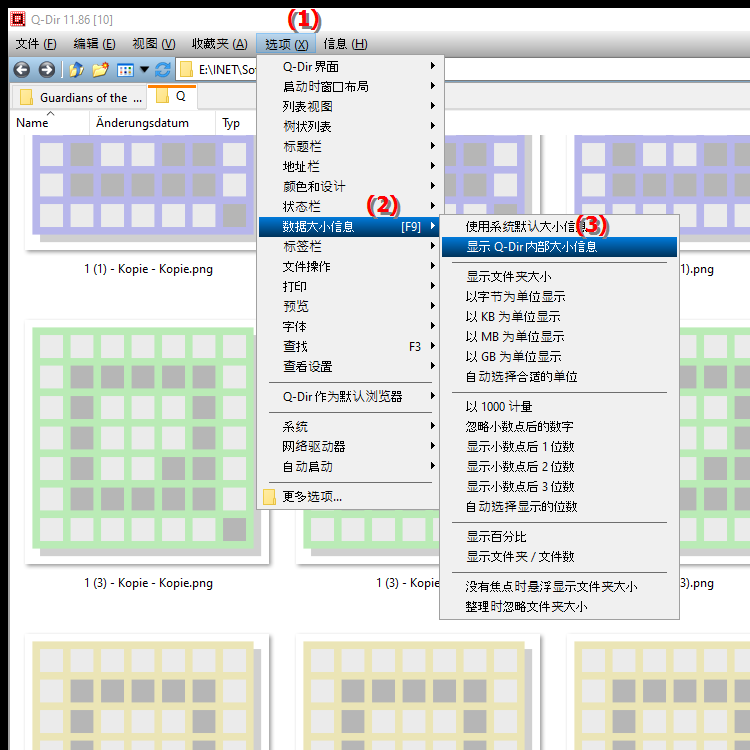Expand 标签栏 submenu
This screenshot has height=750, width=750.
point(350,246)
